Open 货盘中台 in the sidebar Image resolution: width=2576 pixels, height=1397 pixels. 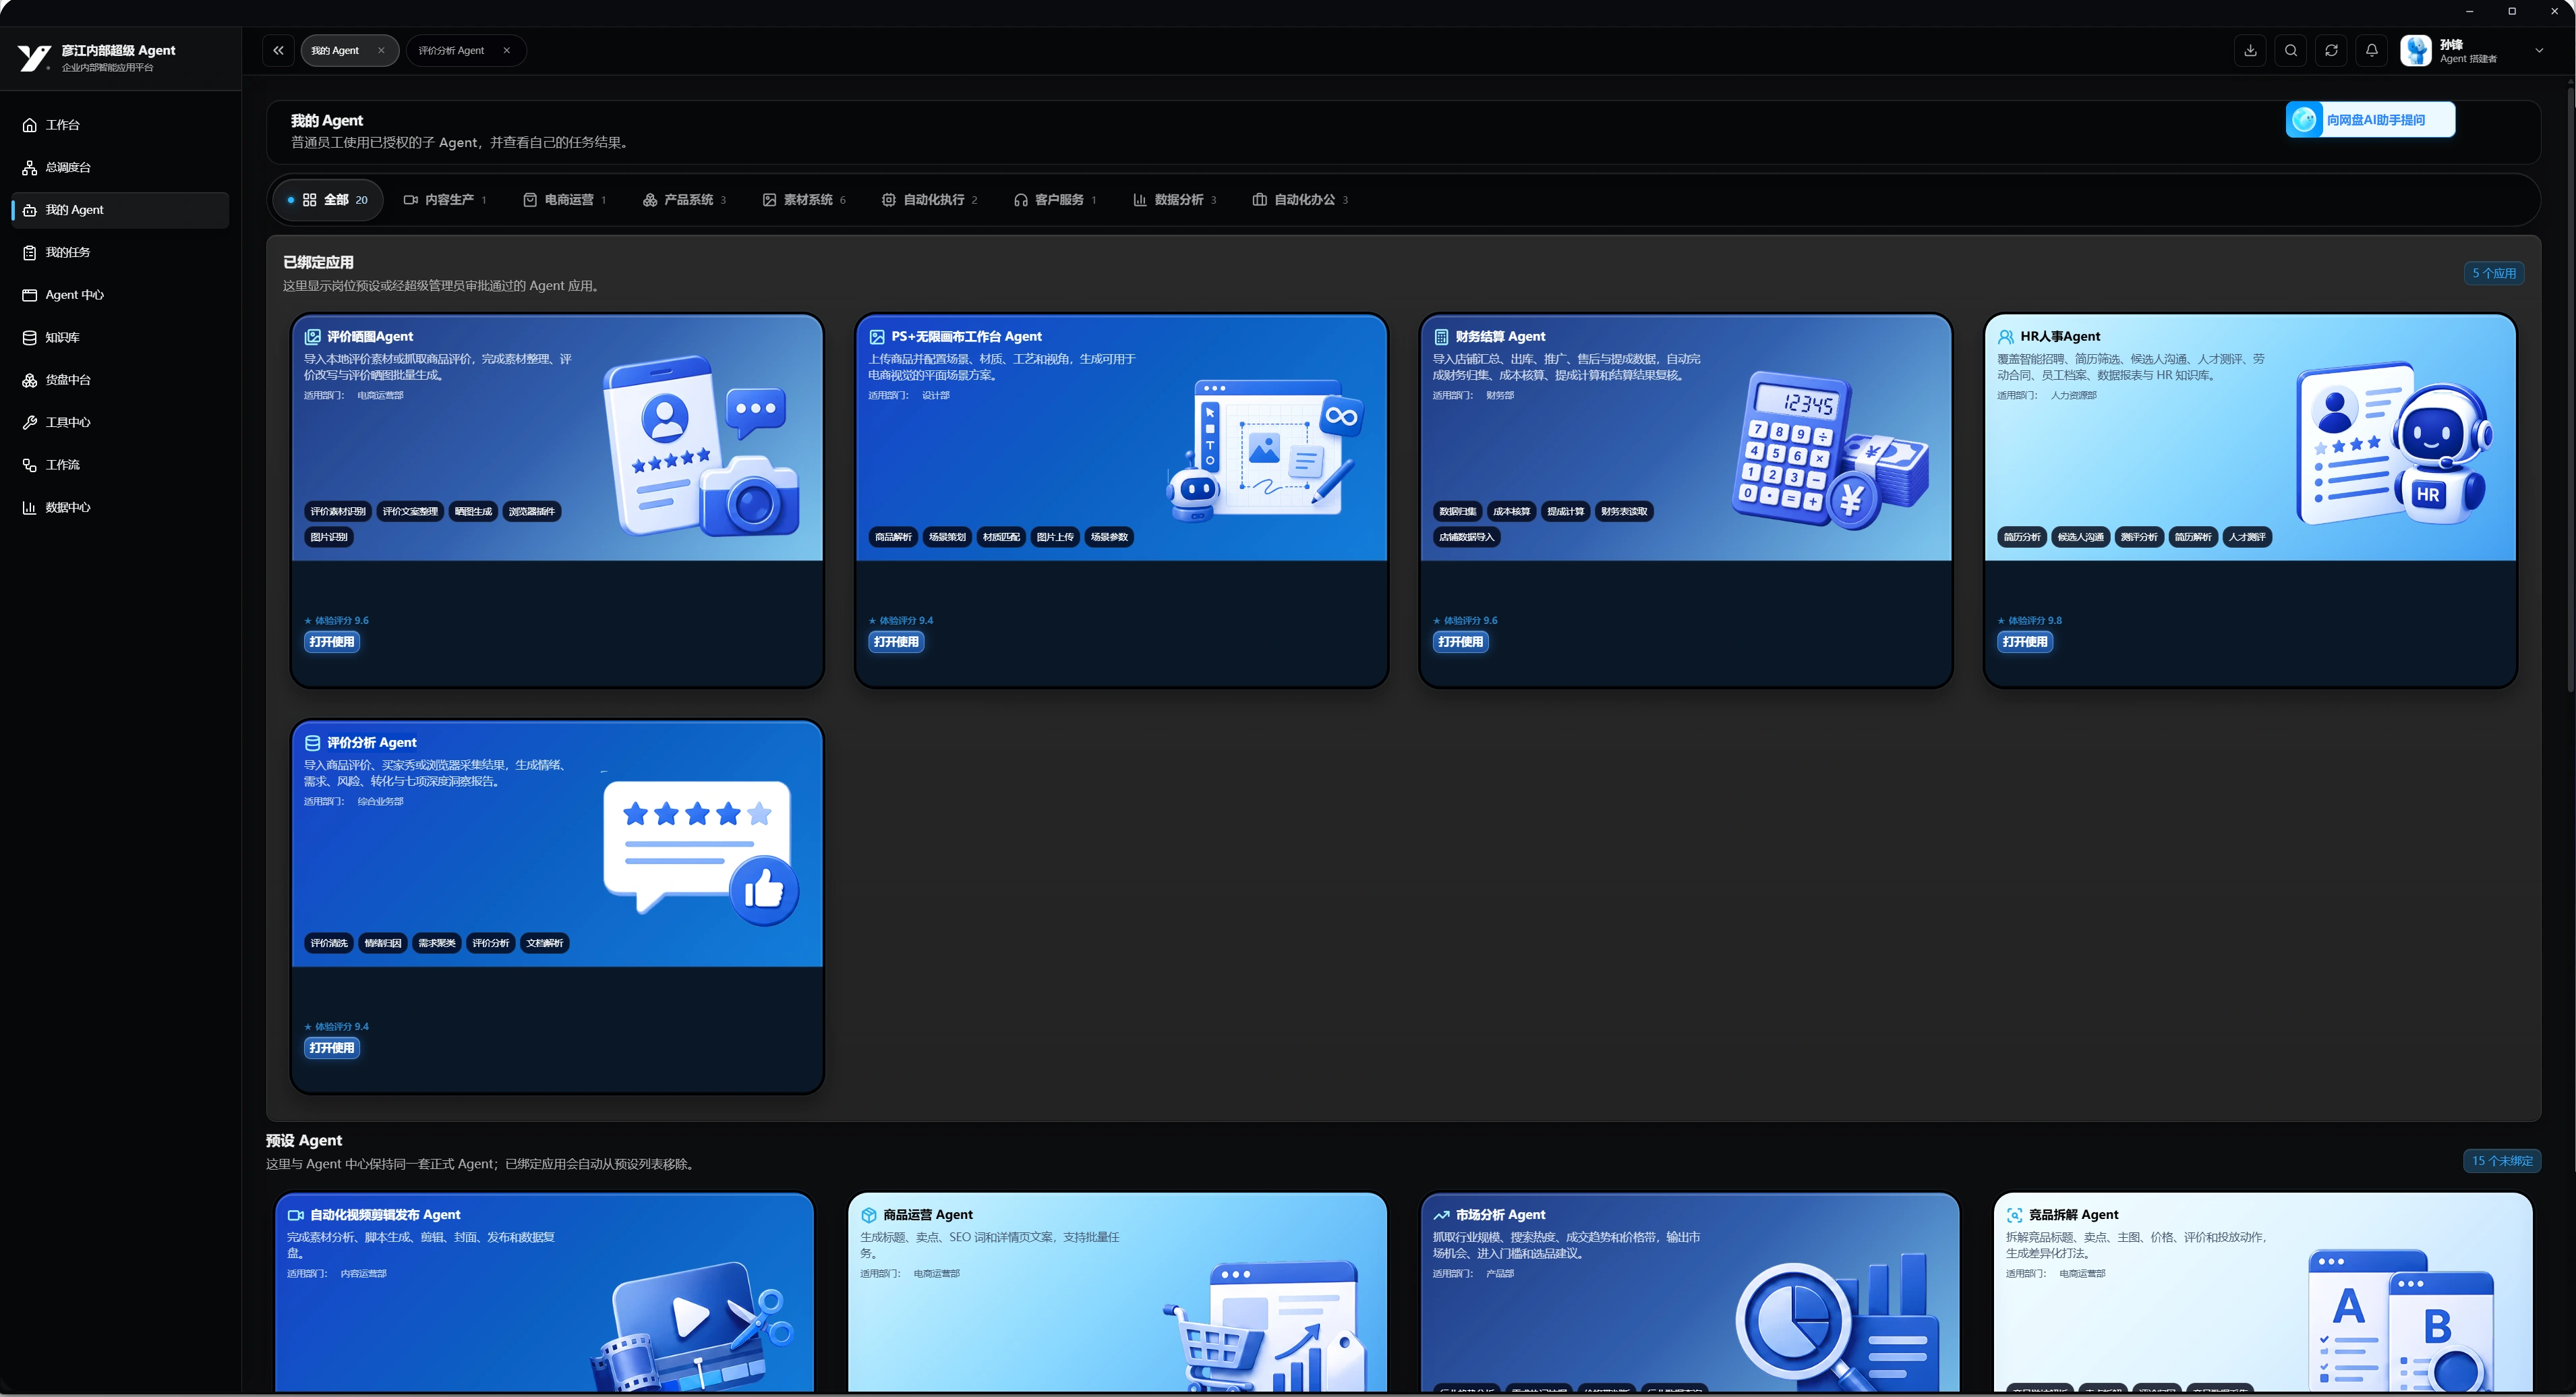coord(120,380)
